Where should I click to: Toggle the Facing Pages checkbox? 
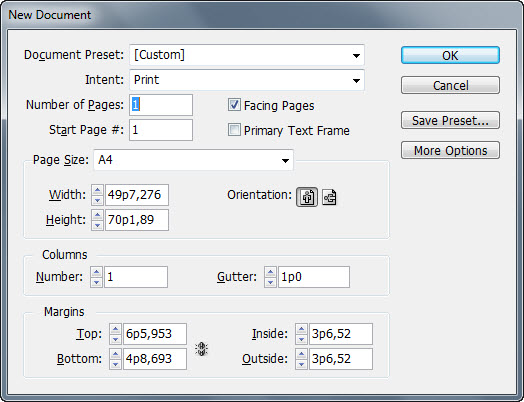pos(234,105)
